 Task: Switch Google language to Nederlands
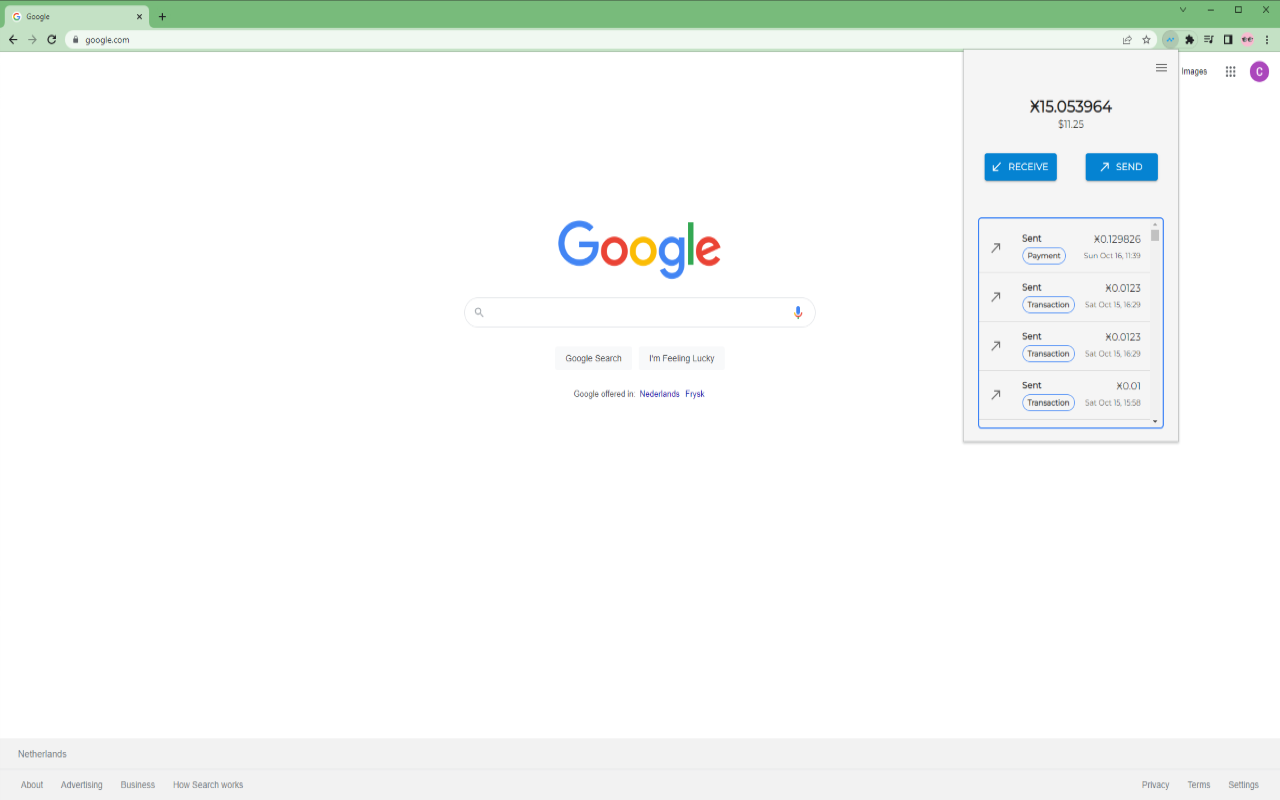click(660, 394)
